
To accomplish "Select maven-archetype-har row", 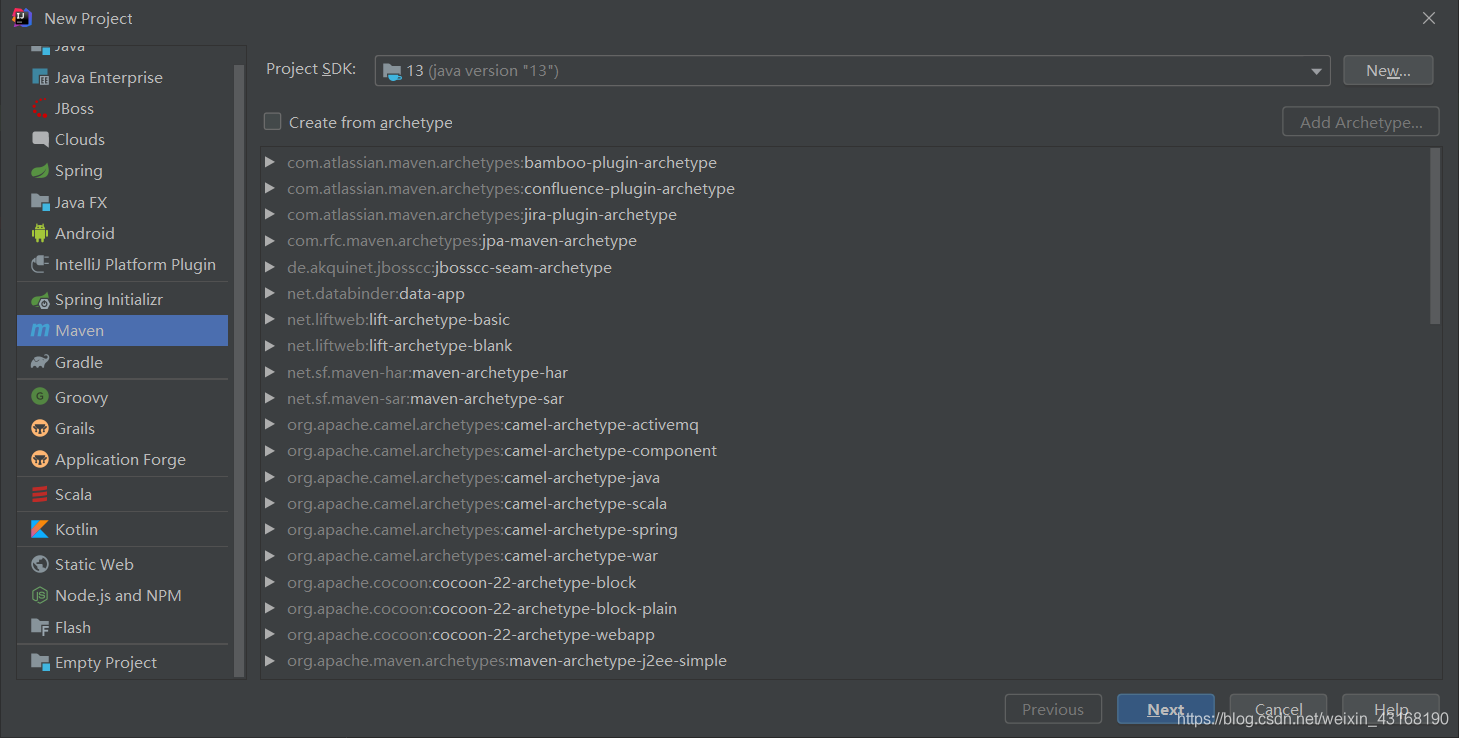I will pos(845,372).
